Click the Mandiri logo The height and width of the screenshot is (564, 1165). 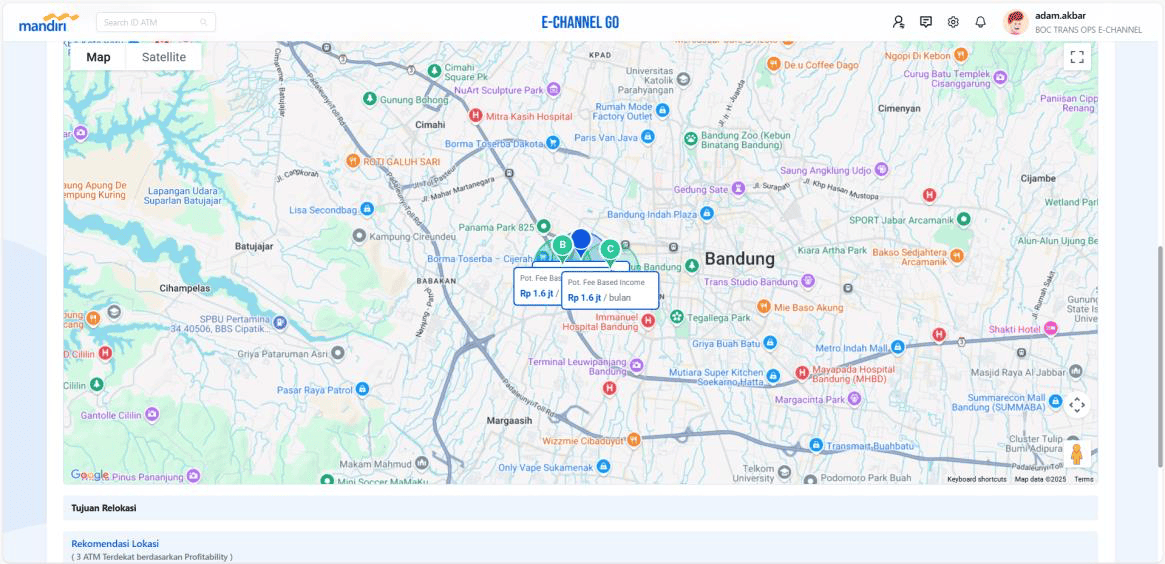pos(49,22)
